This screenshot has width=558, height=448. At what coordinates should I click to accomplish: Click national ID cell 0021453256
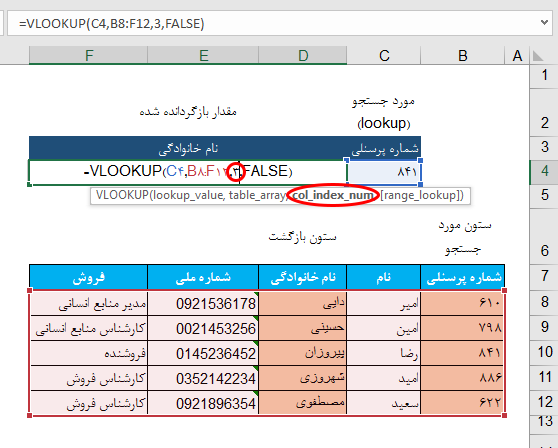pyautogui.click(x=203, y=328)
